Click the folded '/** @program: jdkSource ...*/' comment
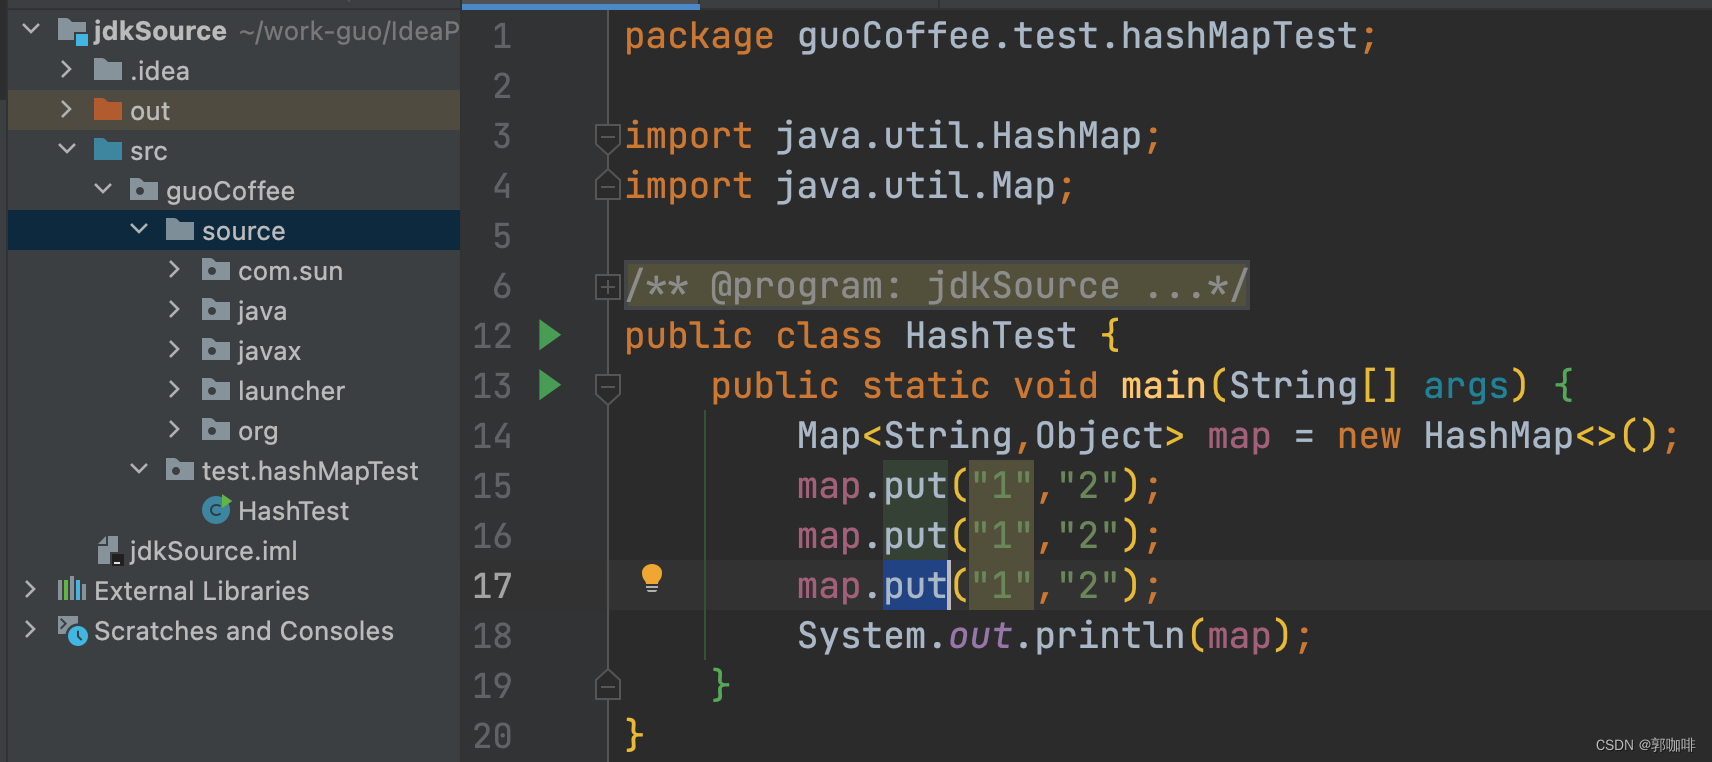1712x762 pixels. coord(937,286)
